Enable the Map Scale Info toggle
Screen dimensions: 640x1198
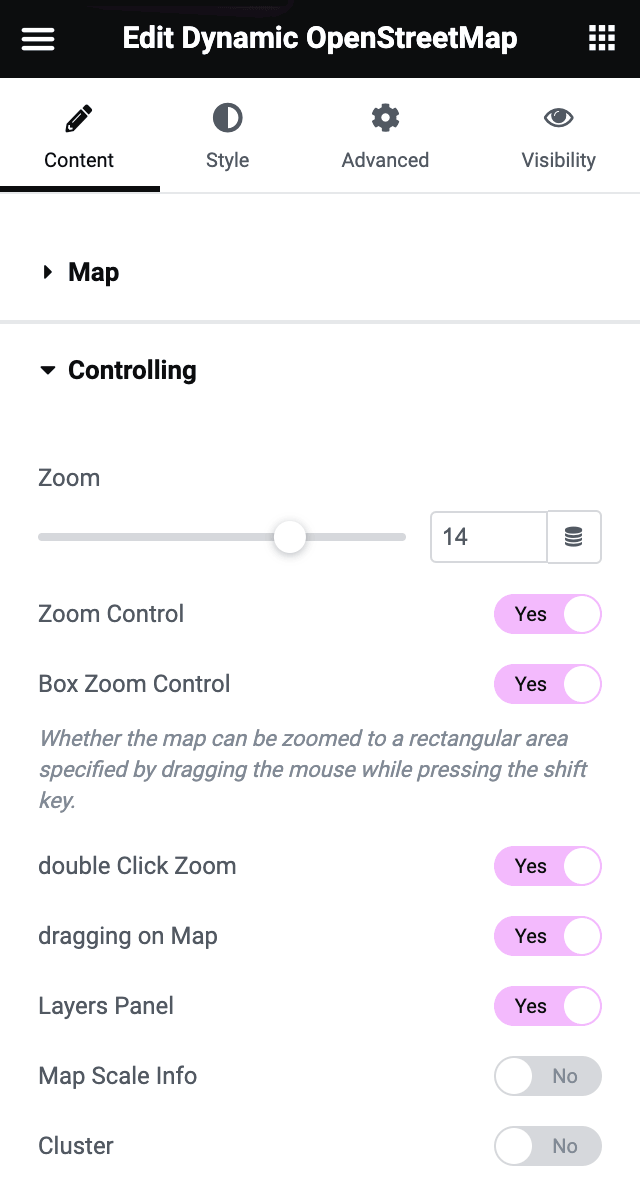pos(547,1076)
